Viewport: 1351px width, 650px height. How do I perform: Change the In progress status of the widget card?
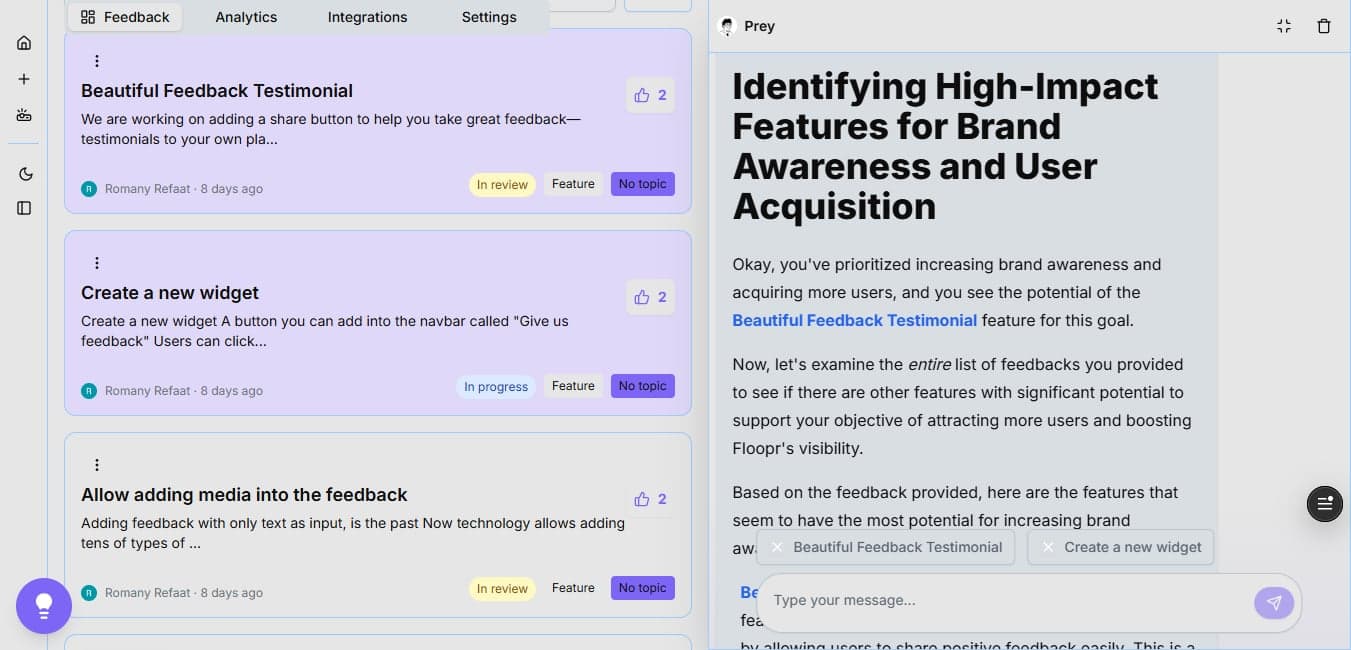pos(496,386)
